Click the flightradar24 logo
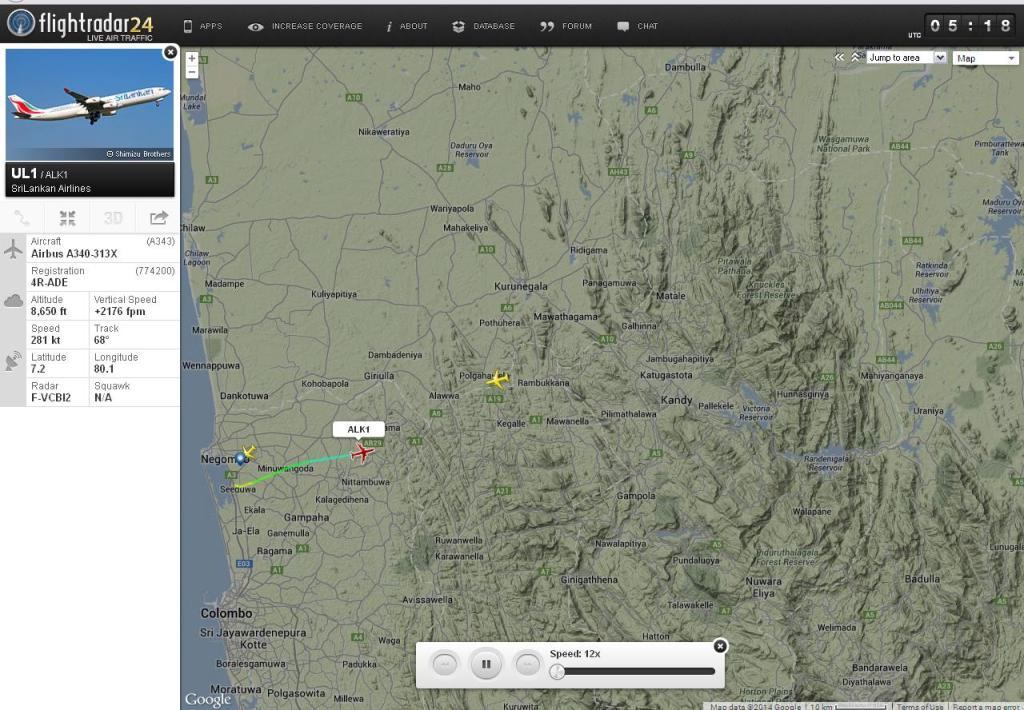Screen dimensions: 1024x710 pos(80,24)
